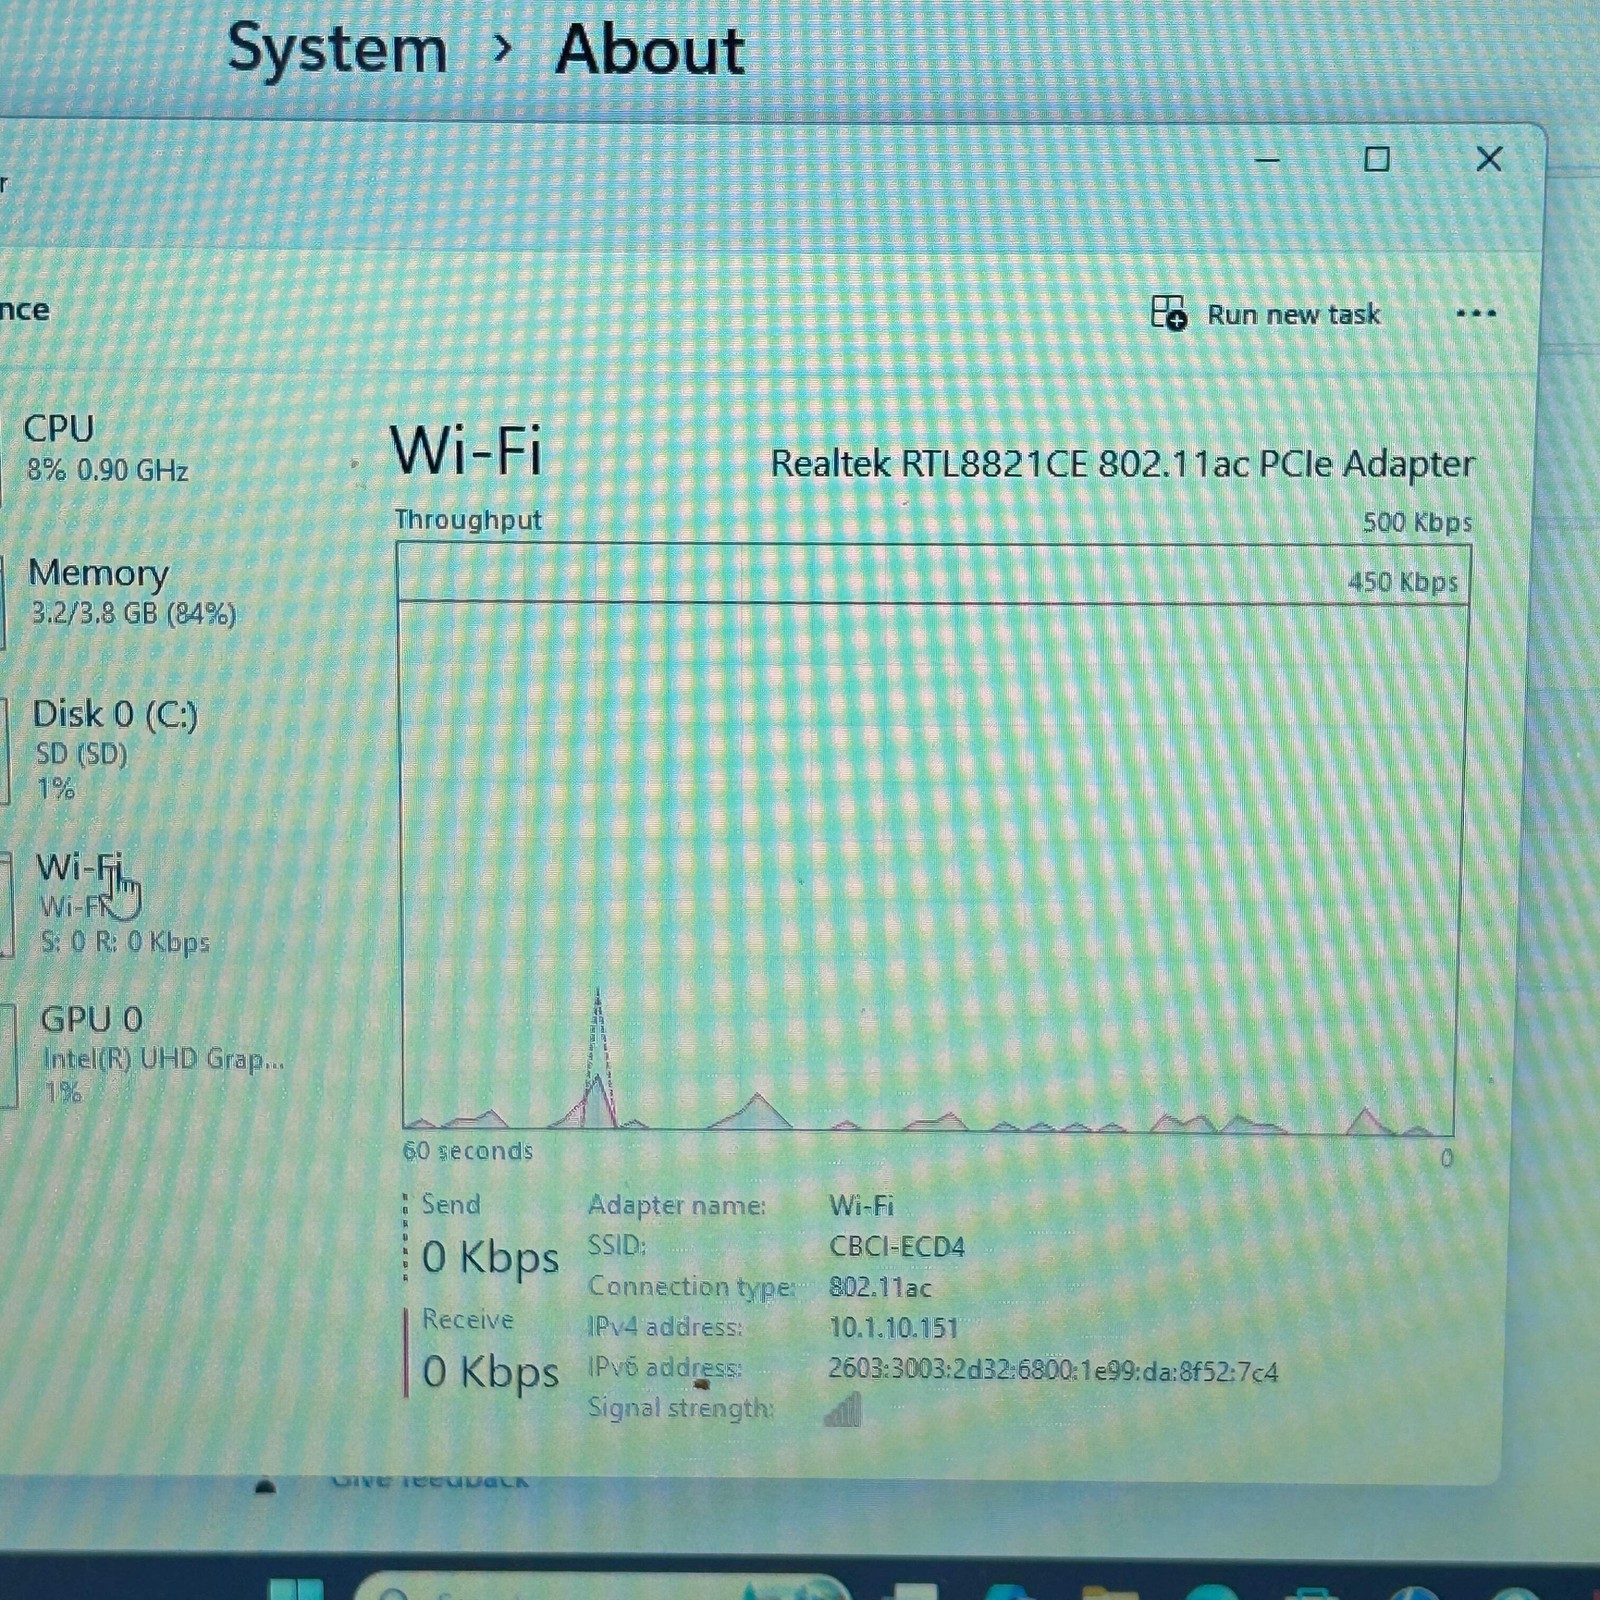The image size is (1600, 1600).
Task: Click the Connection type 802.11ac value
Action: pos(880,1287)
